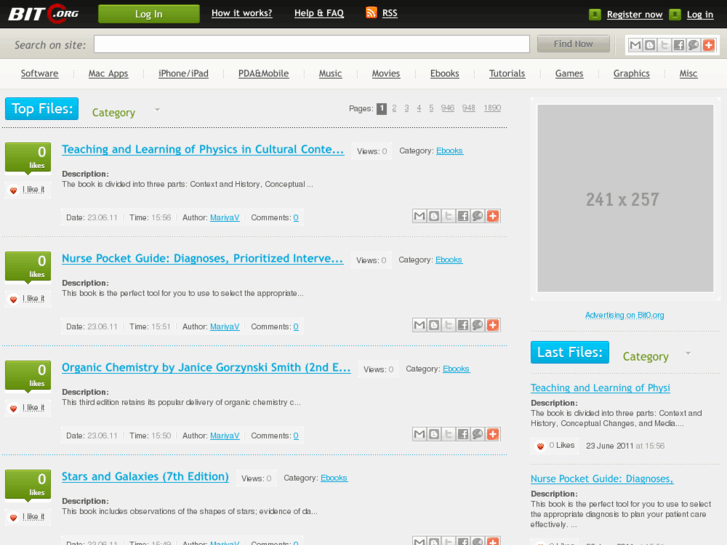The height and width of the screenshot is (545, 727).
Task: Jump to page 1890 of Top Files
Action: [492, 108]
